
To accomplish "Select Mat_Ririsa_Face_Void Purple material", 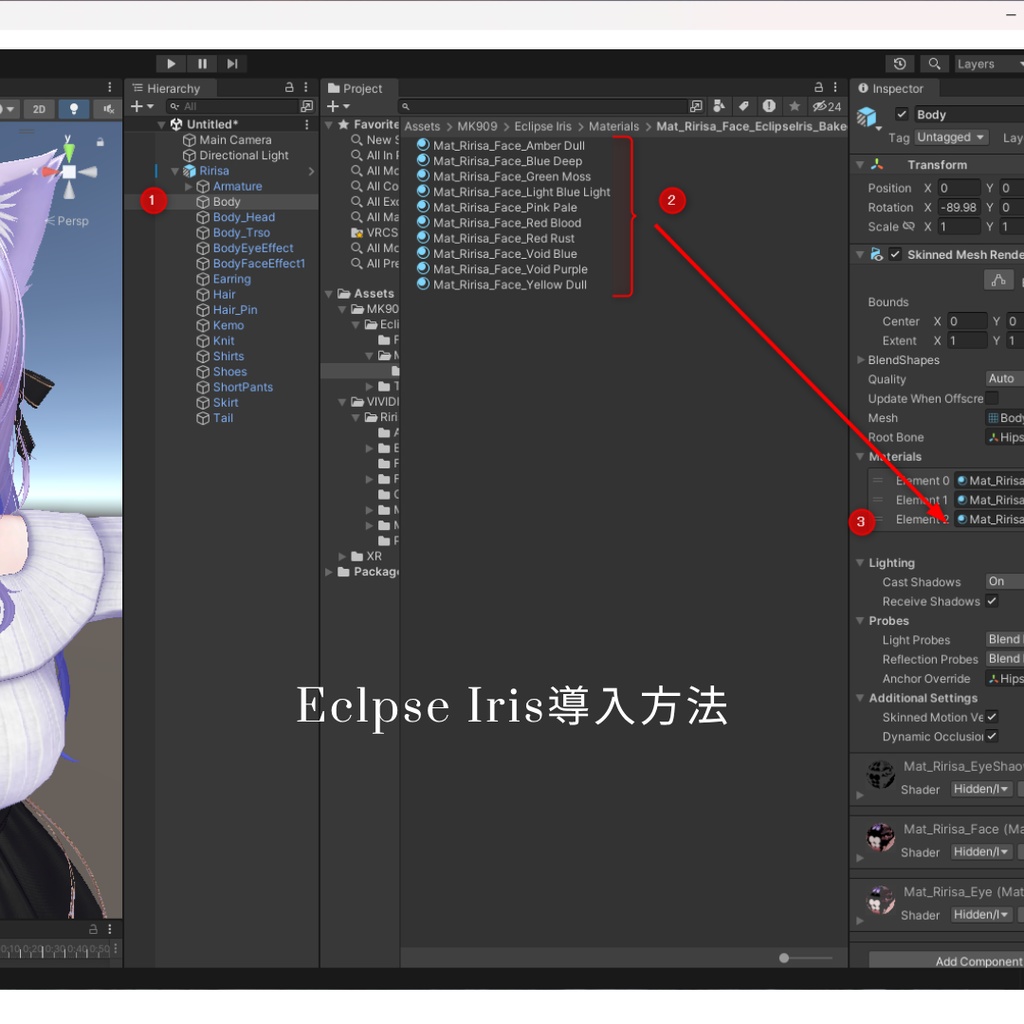I will click(x=502, y=269).
